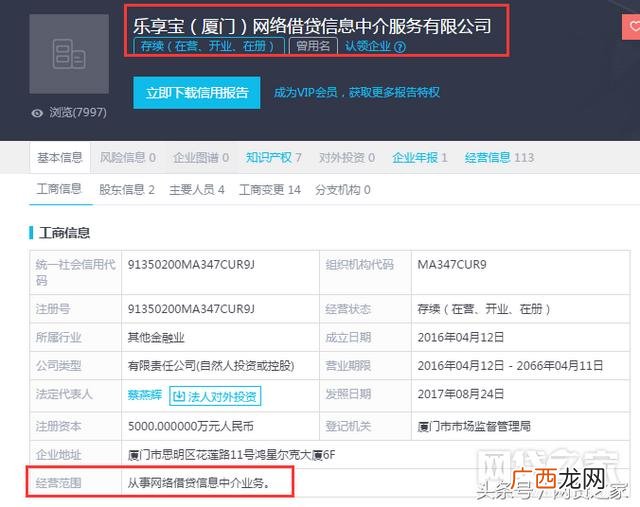Click the icon inside 法人对外投资 button
Viewport: 640px width, 507px height.
179,396
